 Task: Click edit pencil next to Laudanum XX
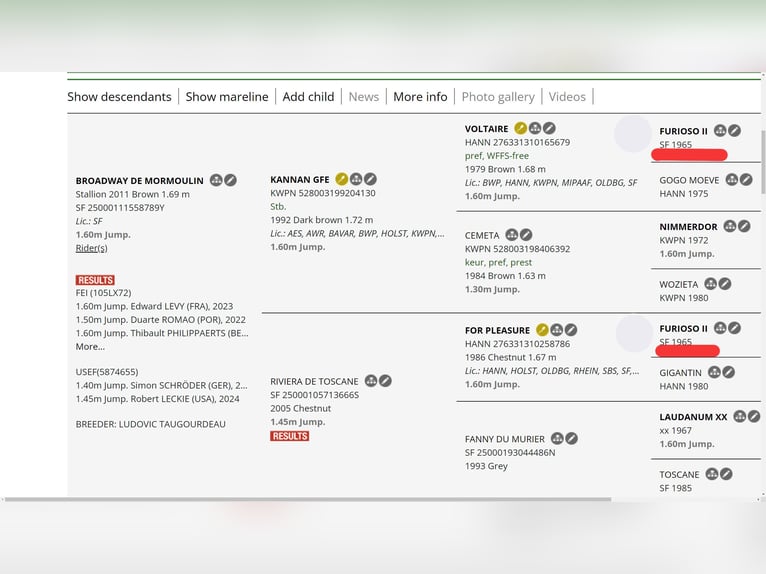(754, 416)
